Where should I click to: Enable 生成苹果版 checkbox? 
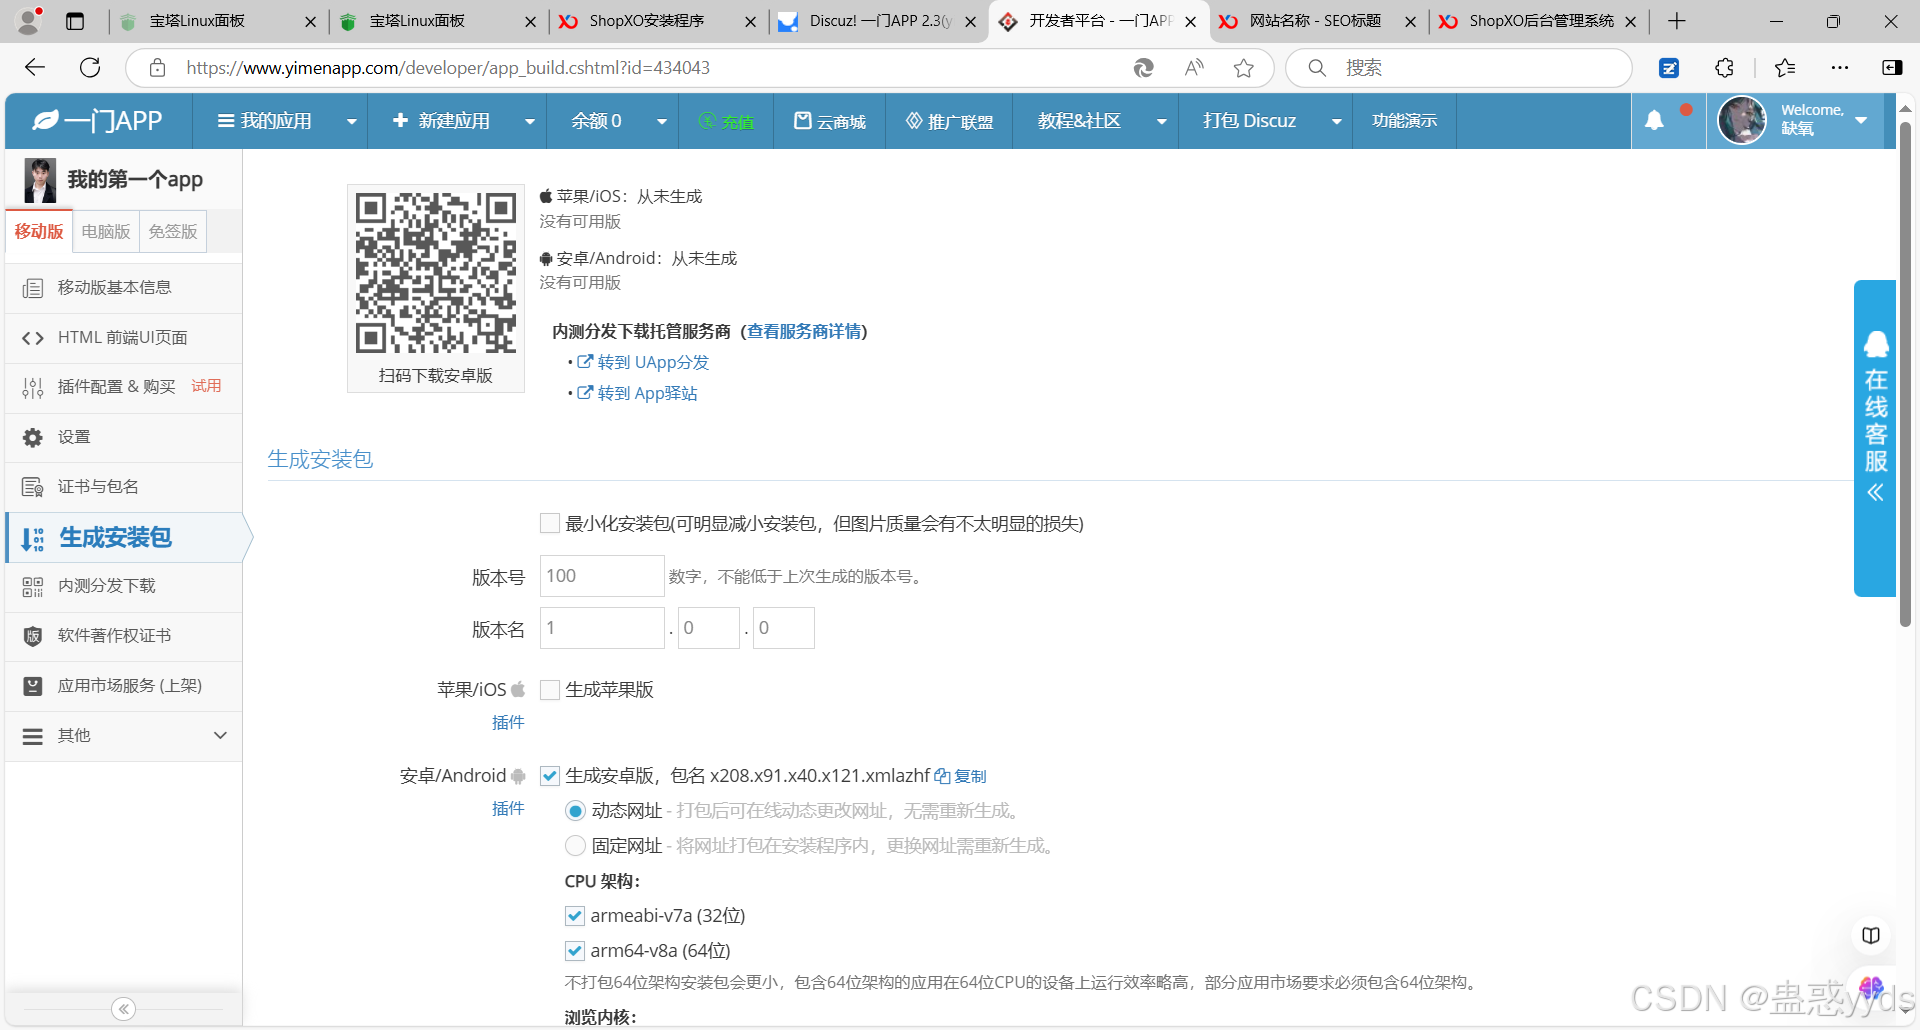tap(549, 690)
